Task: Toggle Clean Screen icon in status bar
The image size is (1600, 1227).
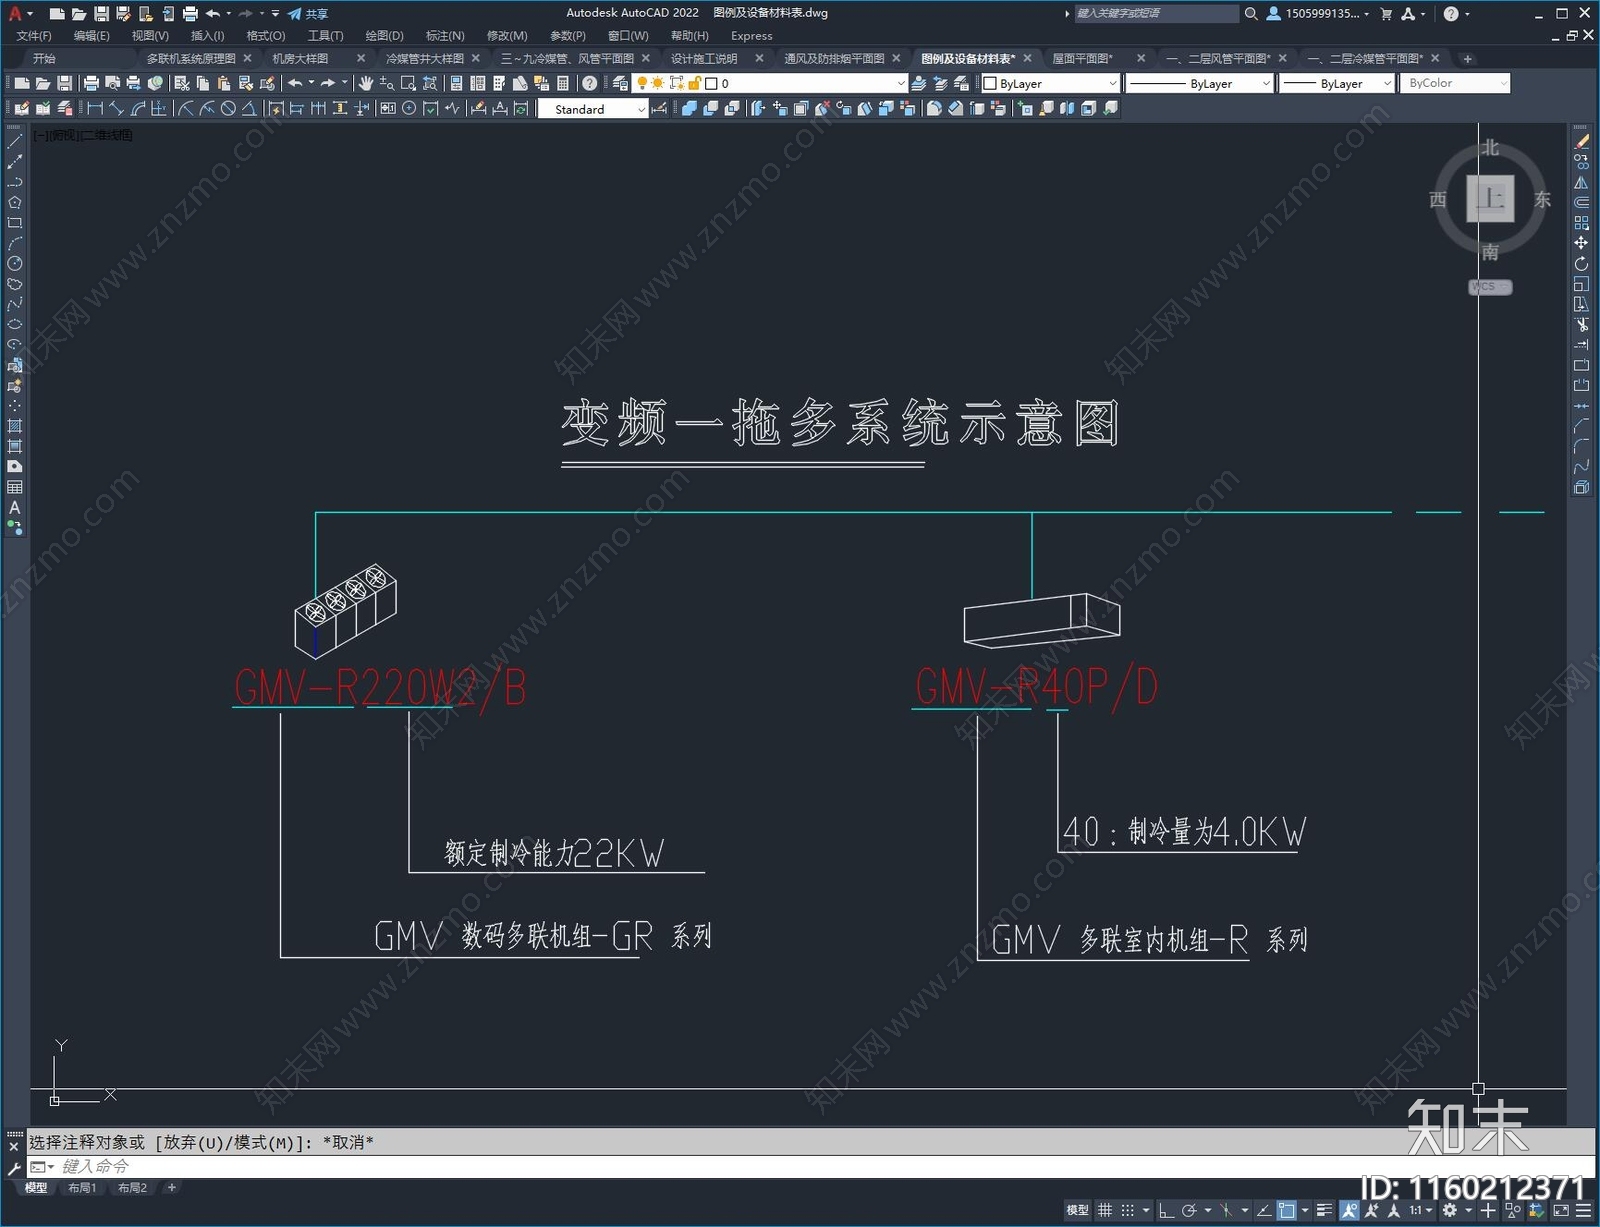Action: (x=1561, y=1210)
